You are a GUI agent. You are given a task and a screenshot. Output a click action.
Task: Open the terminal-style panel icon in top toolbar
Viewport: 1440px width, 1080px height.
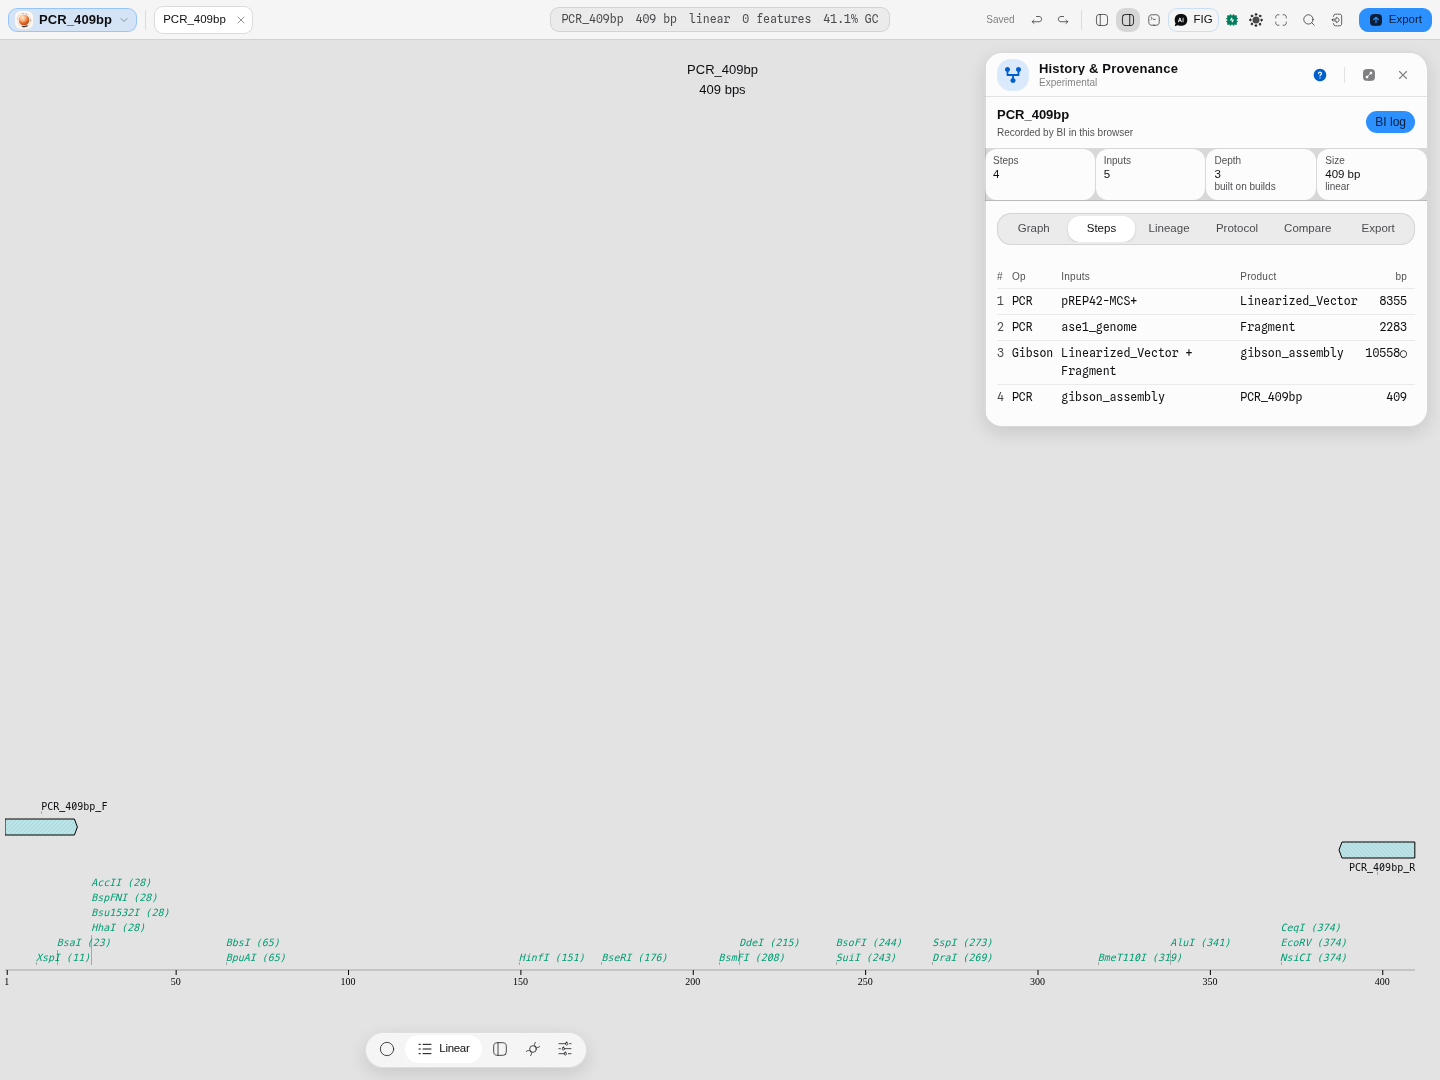point(1154,20)
